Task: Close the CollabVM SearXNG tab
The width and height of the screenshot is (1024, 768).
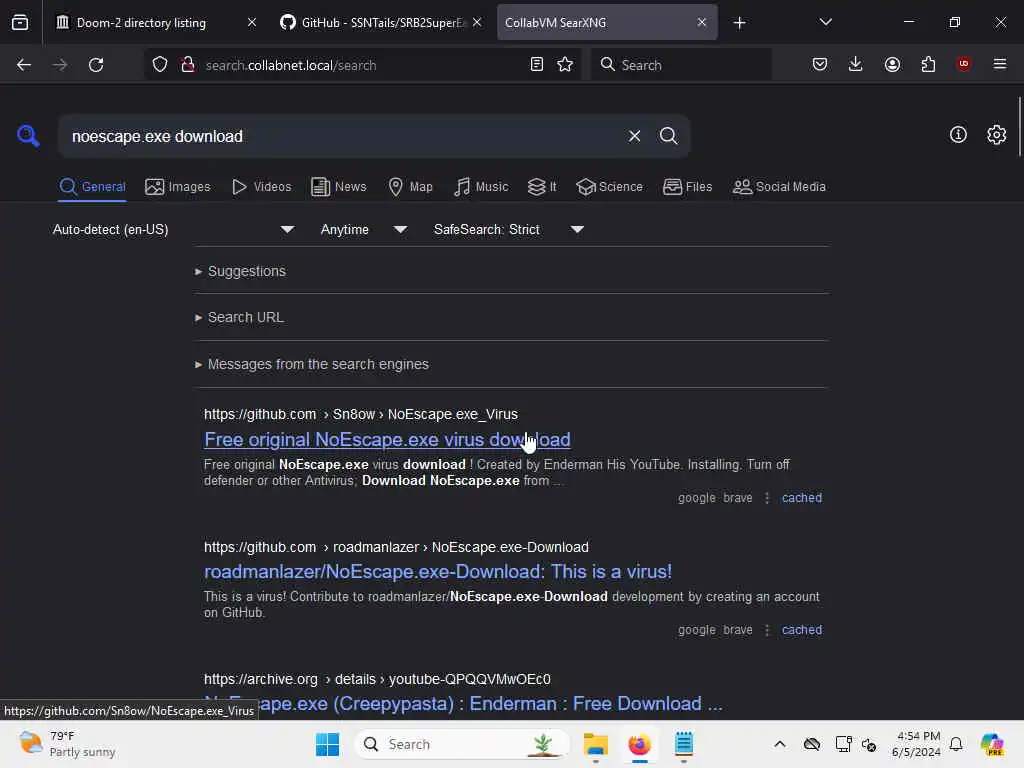Action: (701, 22)
